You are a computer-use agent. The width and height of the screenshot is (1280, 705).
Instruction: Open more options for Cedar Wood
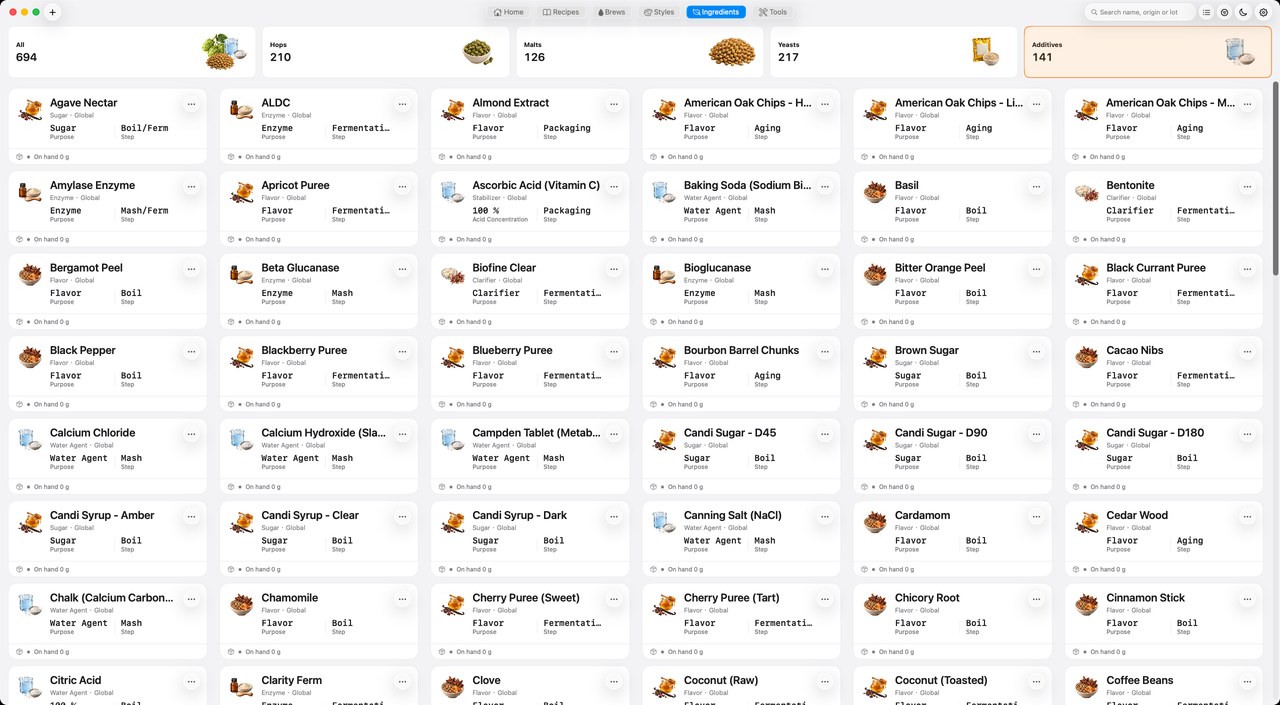[1247, 516]
